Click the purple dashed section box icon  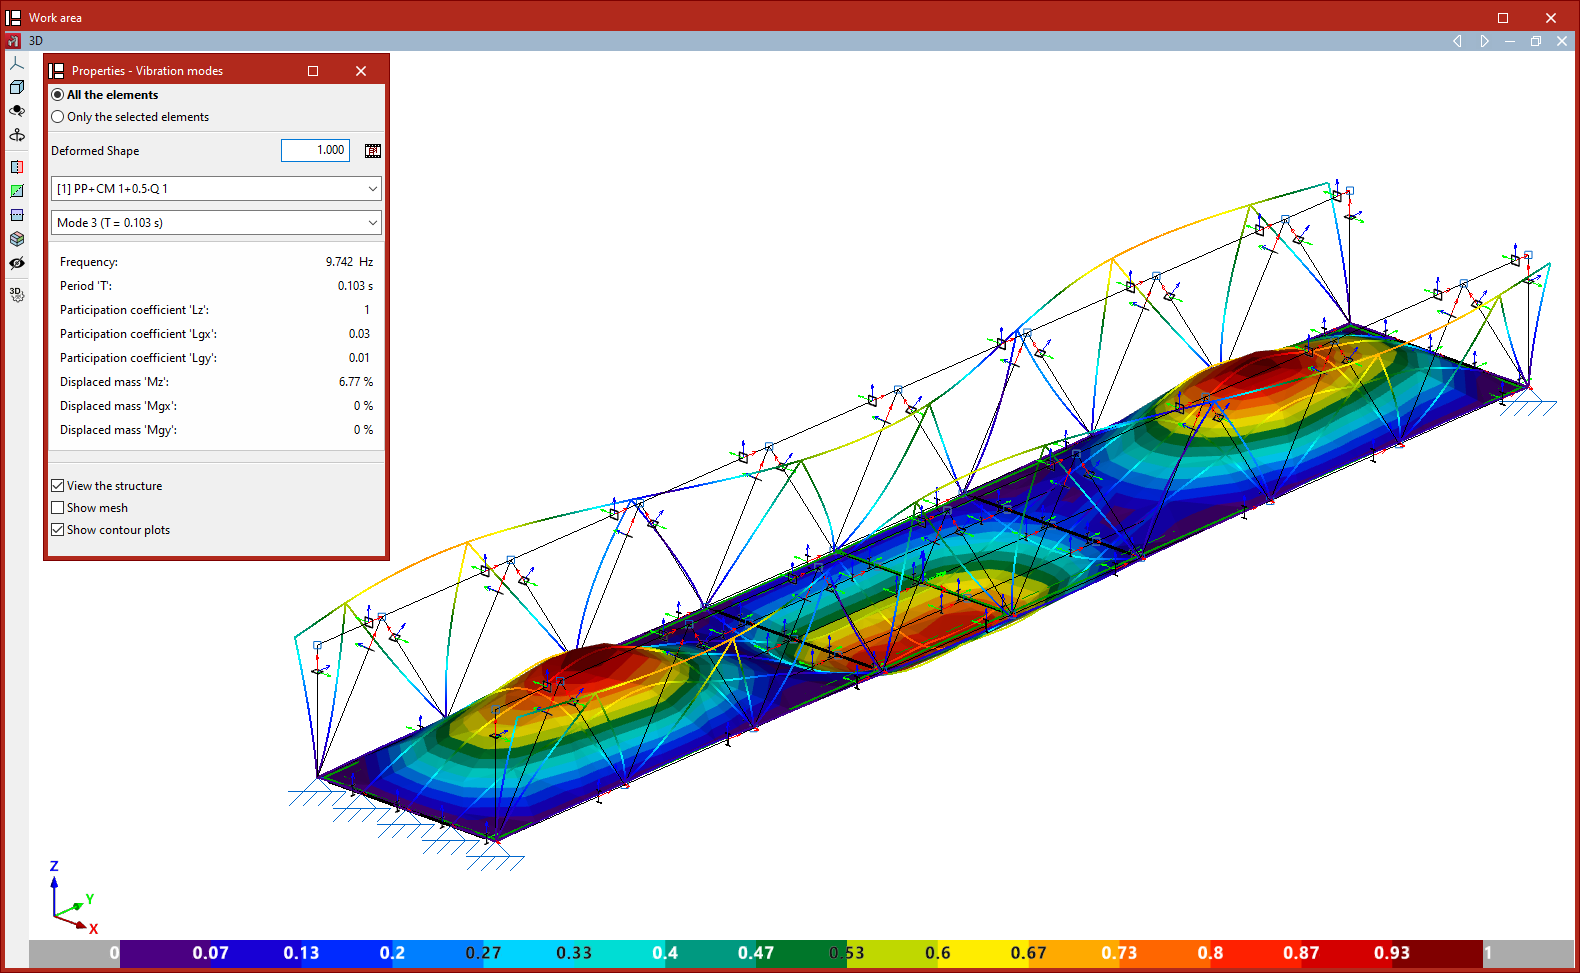[17, 215]
